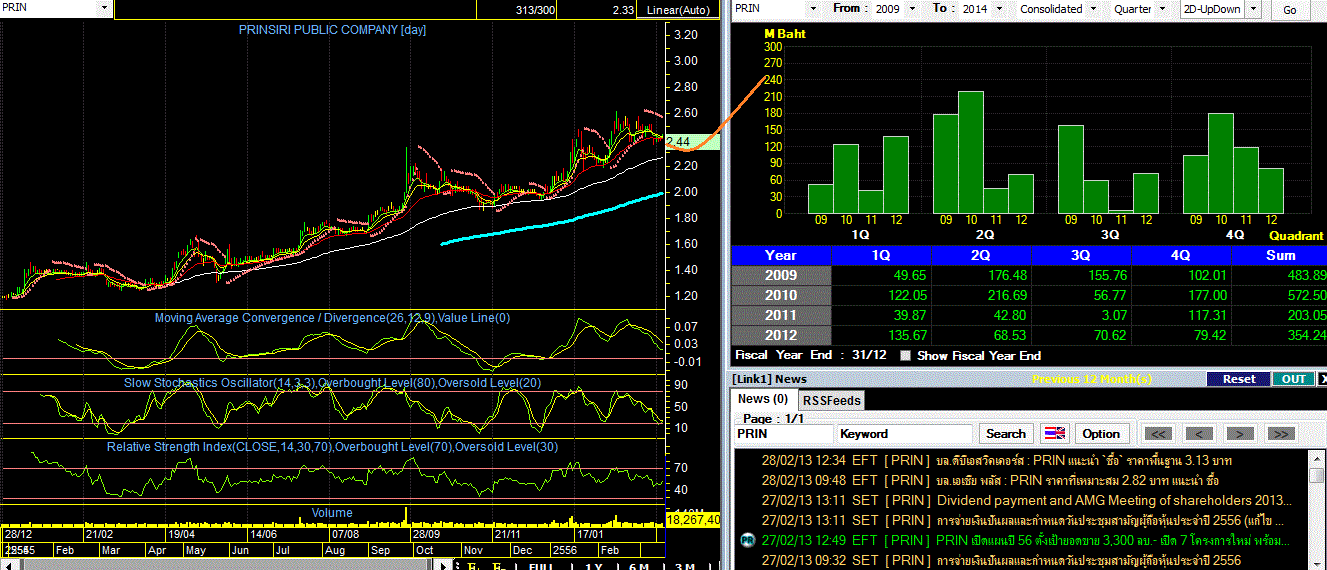Open the Quarter period dropdown
The width and height of the screenshot is (1327, 570).
point(1162,9)
